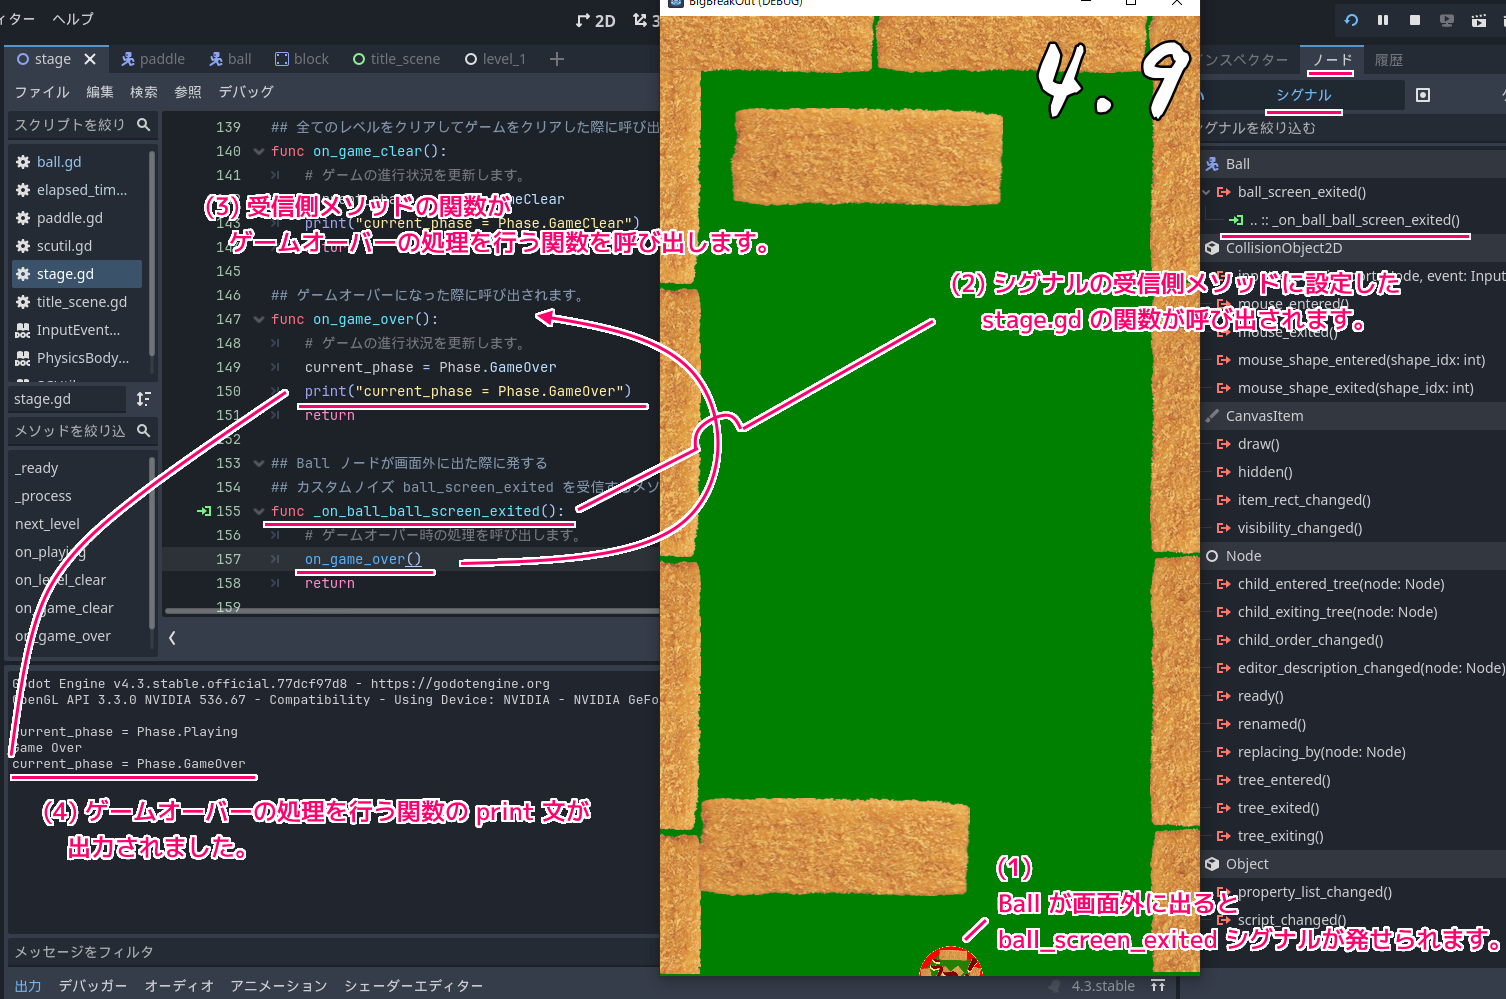
Task: Collapse the ball_screen_exited() signal entry
Action: tap(1207, 192)
